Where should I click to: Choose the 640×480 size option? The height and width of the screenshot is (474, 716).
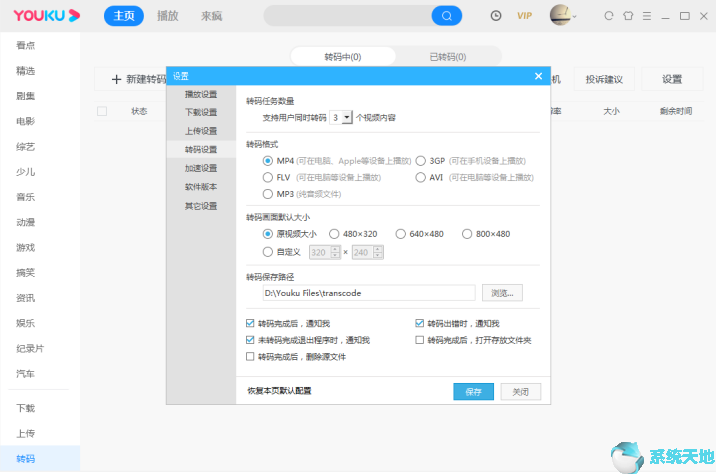[x=400, y=234]
